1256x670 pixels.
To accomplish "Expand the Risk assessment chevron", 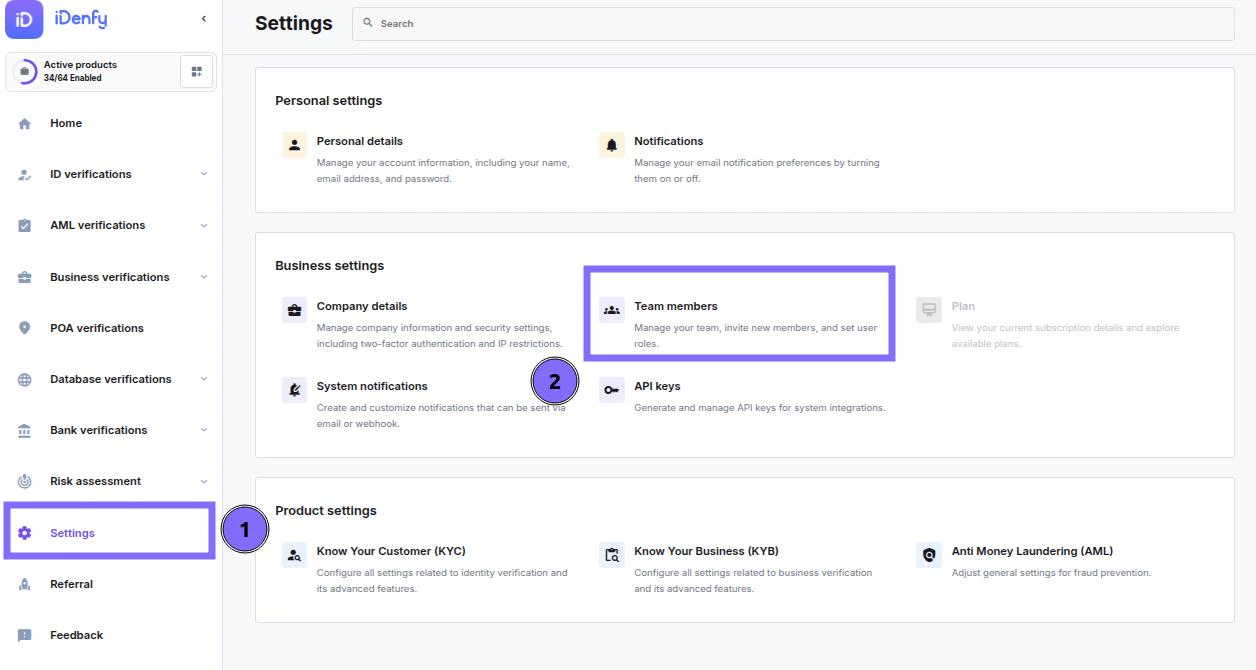I will pyautogui.click(x=204, y=481).
